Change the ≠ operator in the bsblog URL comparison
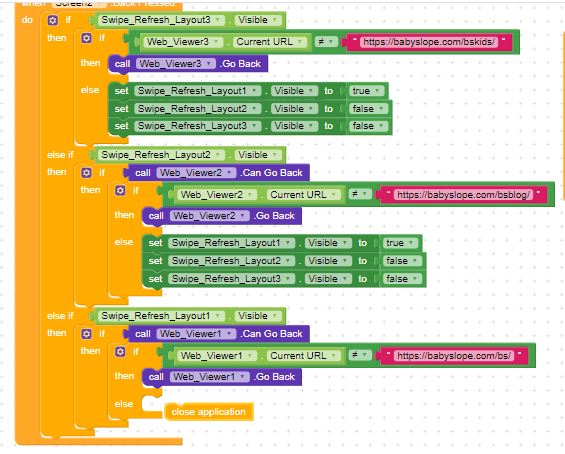The height and width of the screenshot is (454, 565). point(360,195)
